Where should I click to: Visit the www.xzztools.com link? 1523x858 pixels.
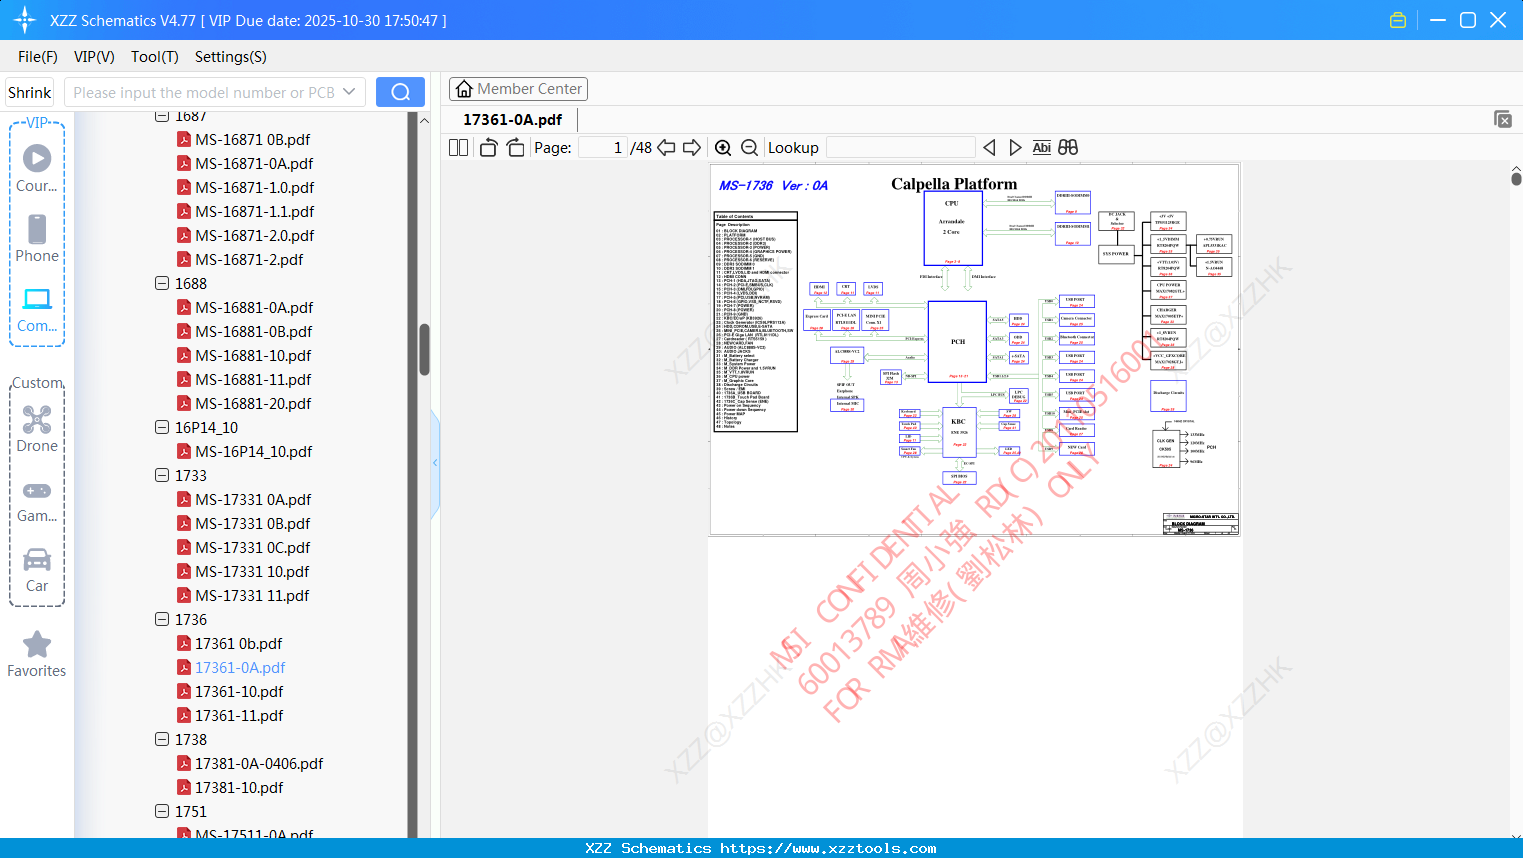click(x=828, y=848)
